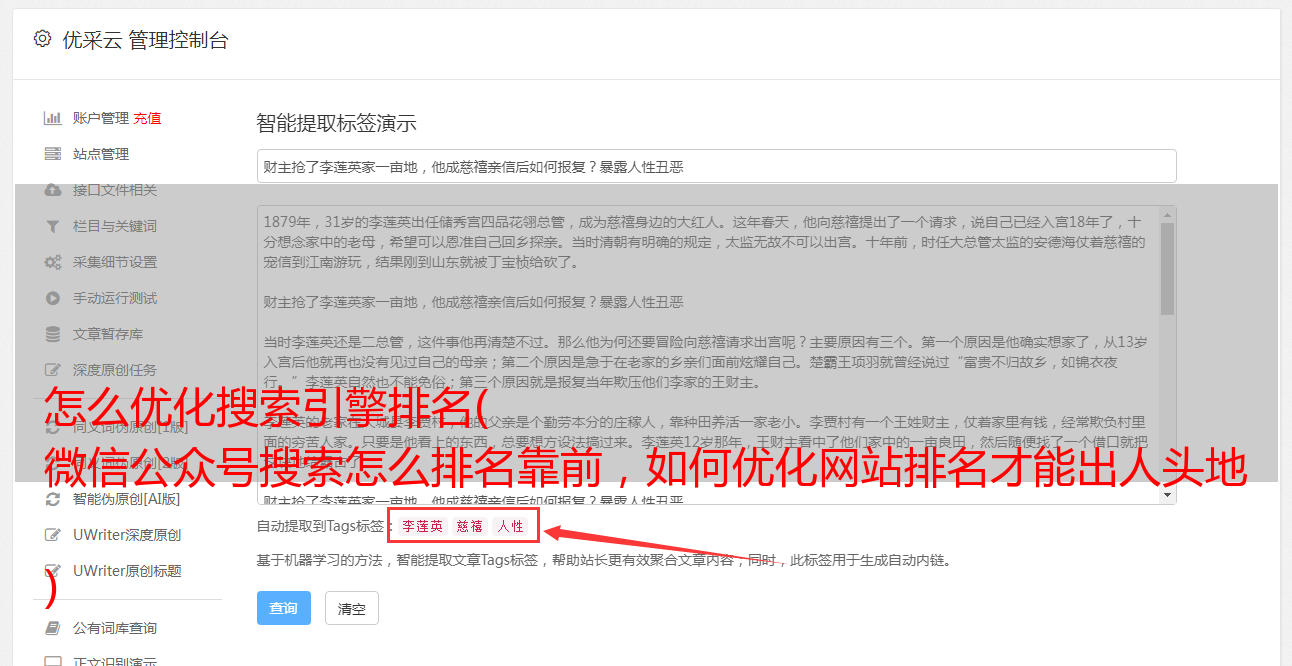Click the gear icon beside 优采云 管理控制台

click(42, 39)
